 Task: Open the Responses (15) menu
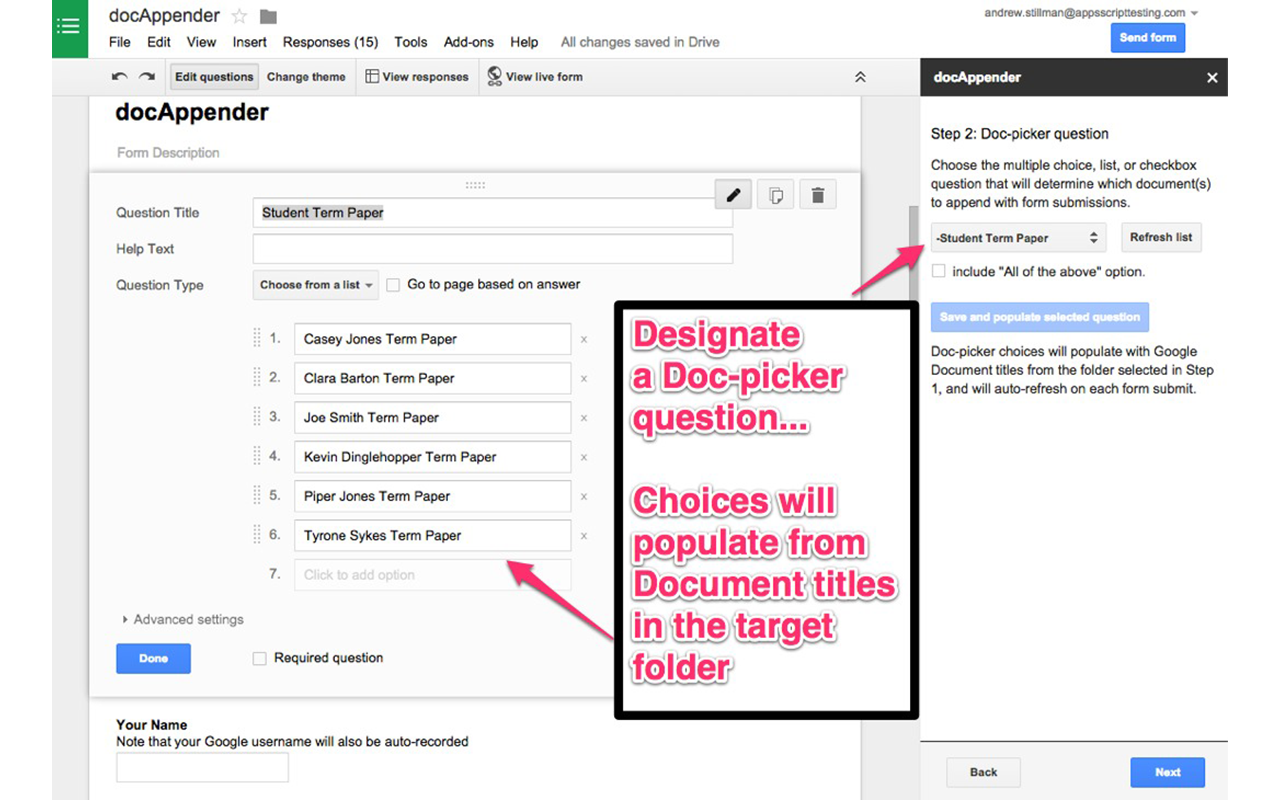(330, 42)
